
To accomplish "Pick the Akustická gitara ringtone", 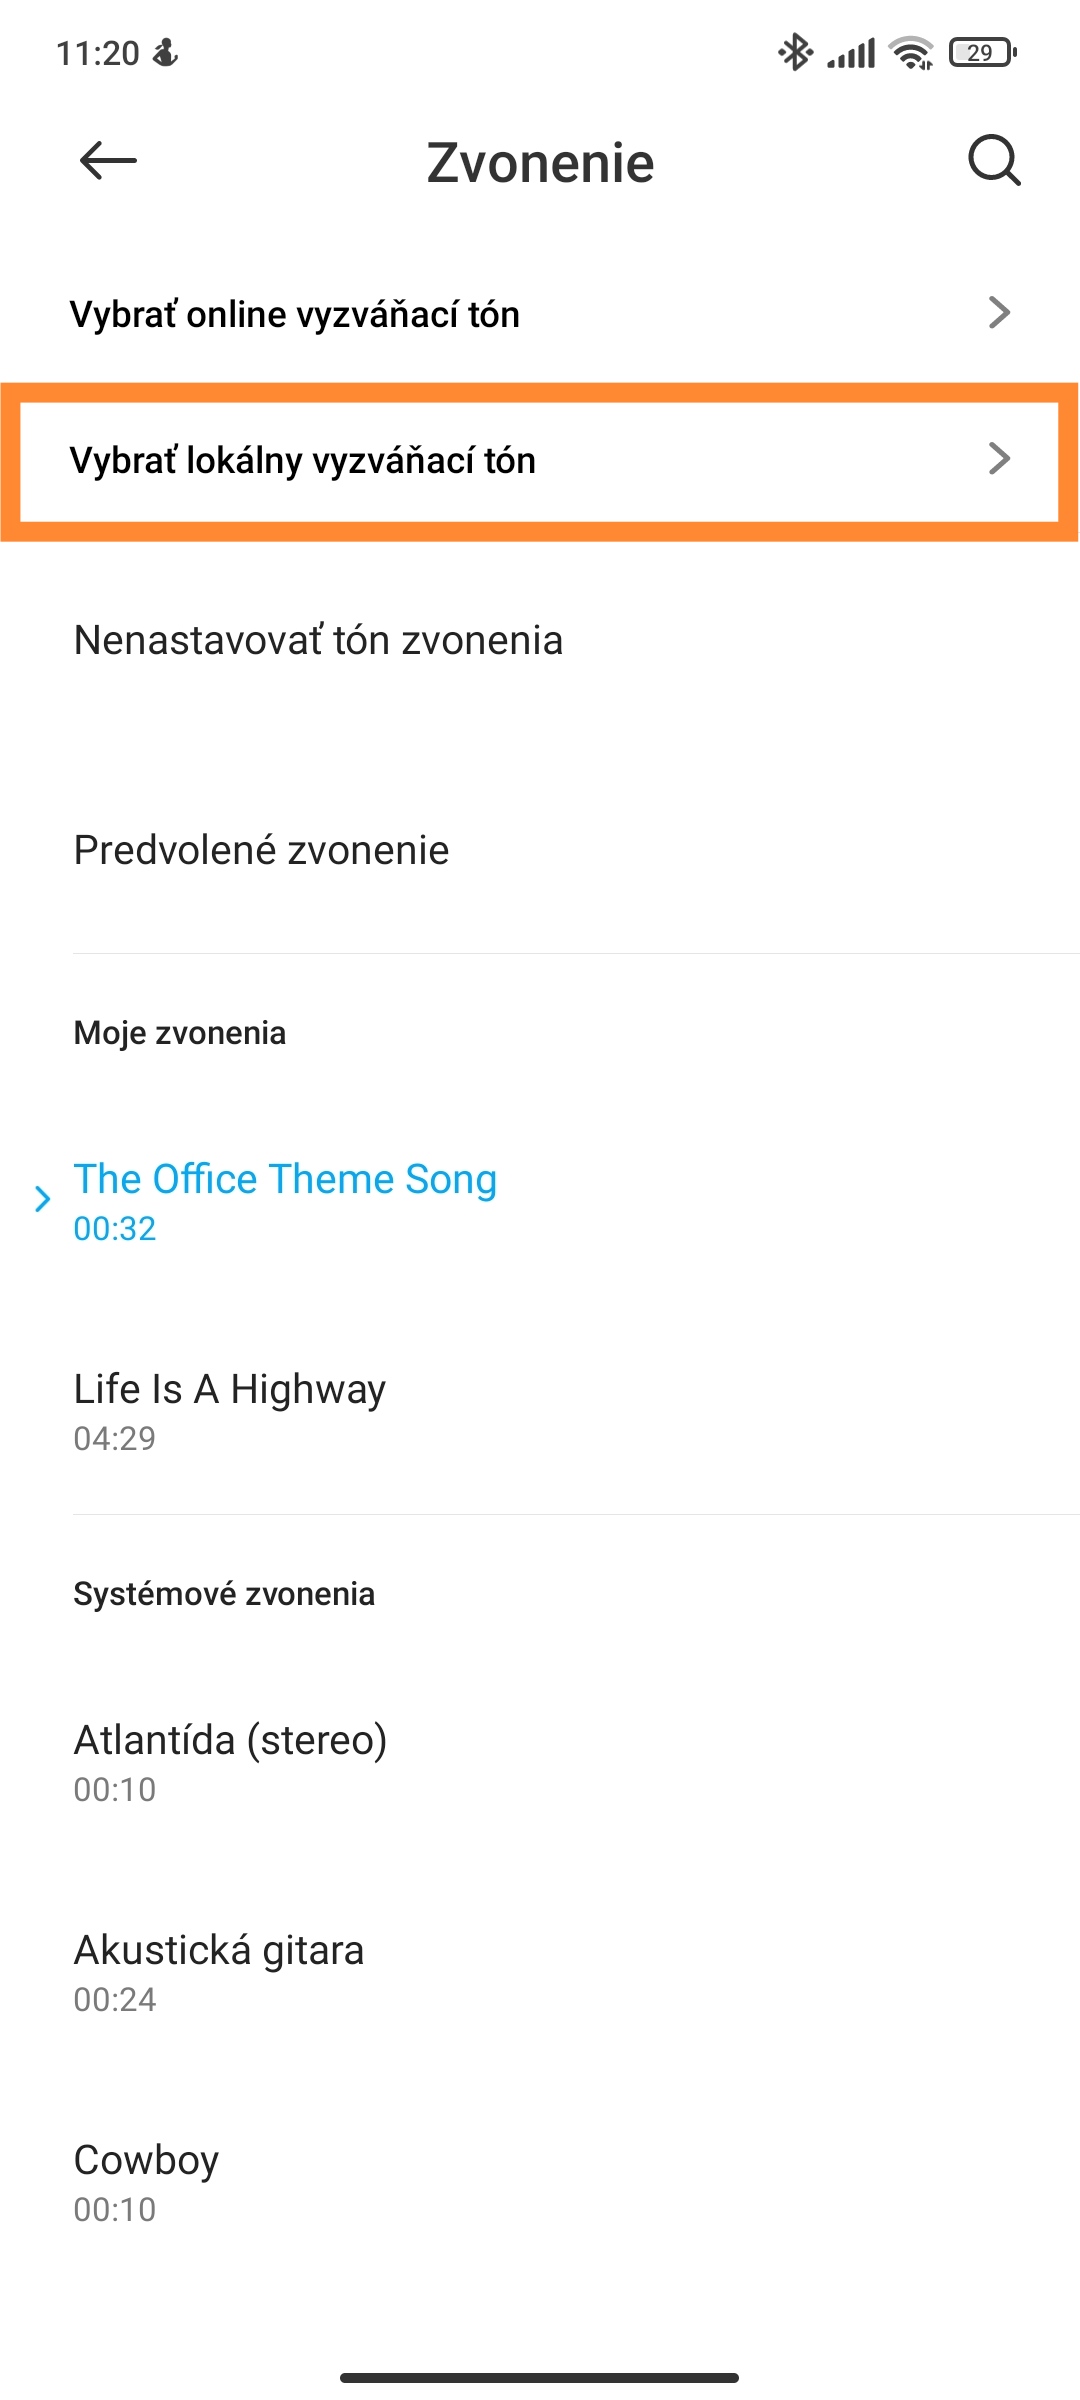I will pyautogui.click(x=540, y=1971).
